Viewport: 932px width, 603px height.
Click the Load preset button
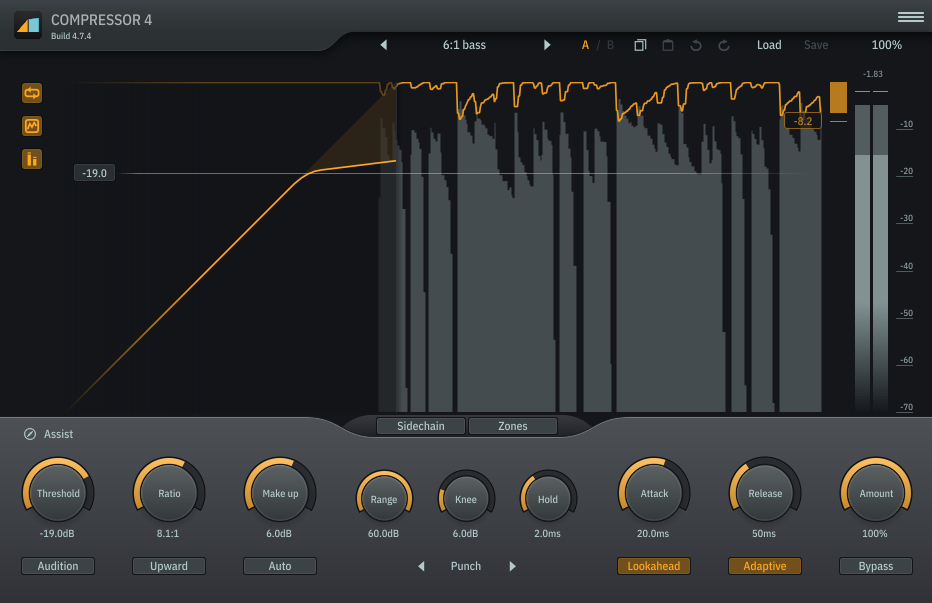[769, 45]
